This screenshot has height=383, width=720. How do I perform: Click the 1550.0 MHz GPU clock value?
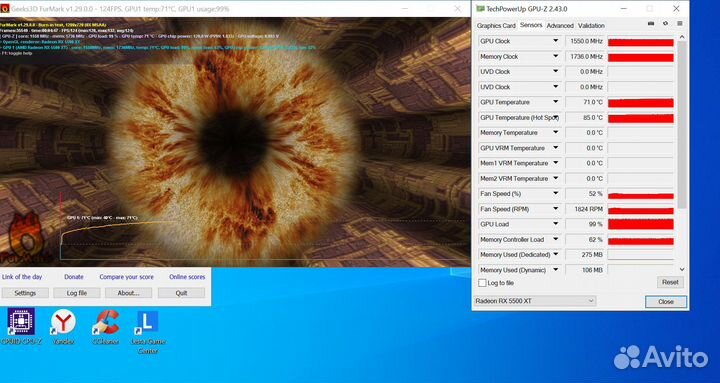coord(585,41)
